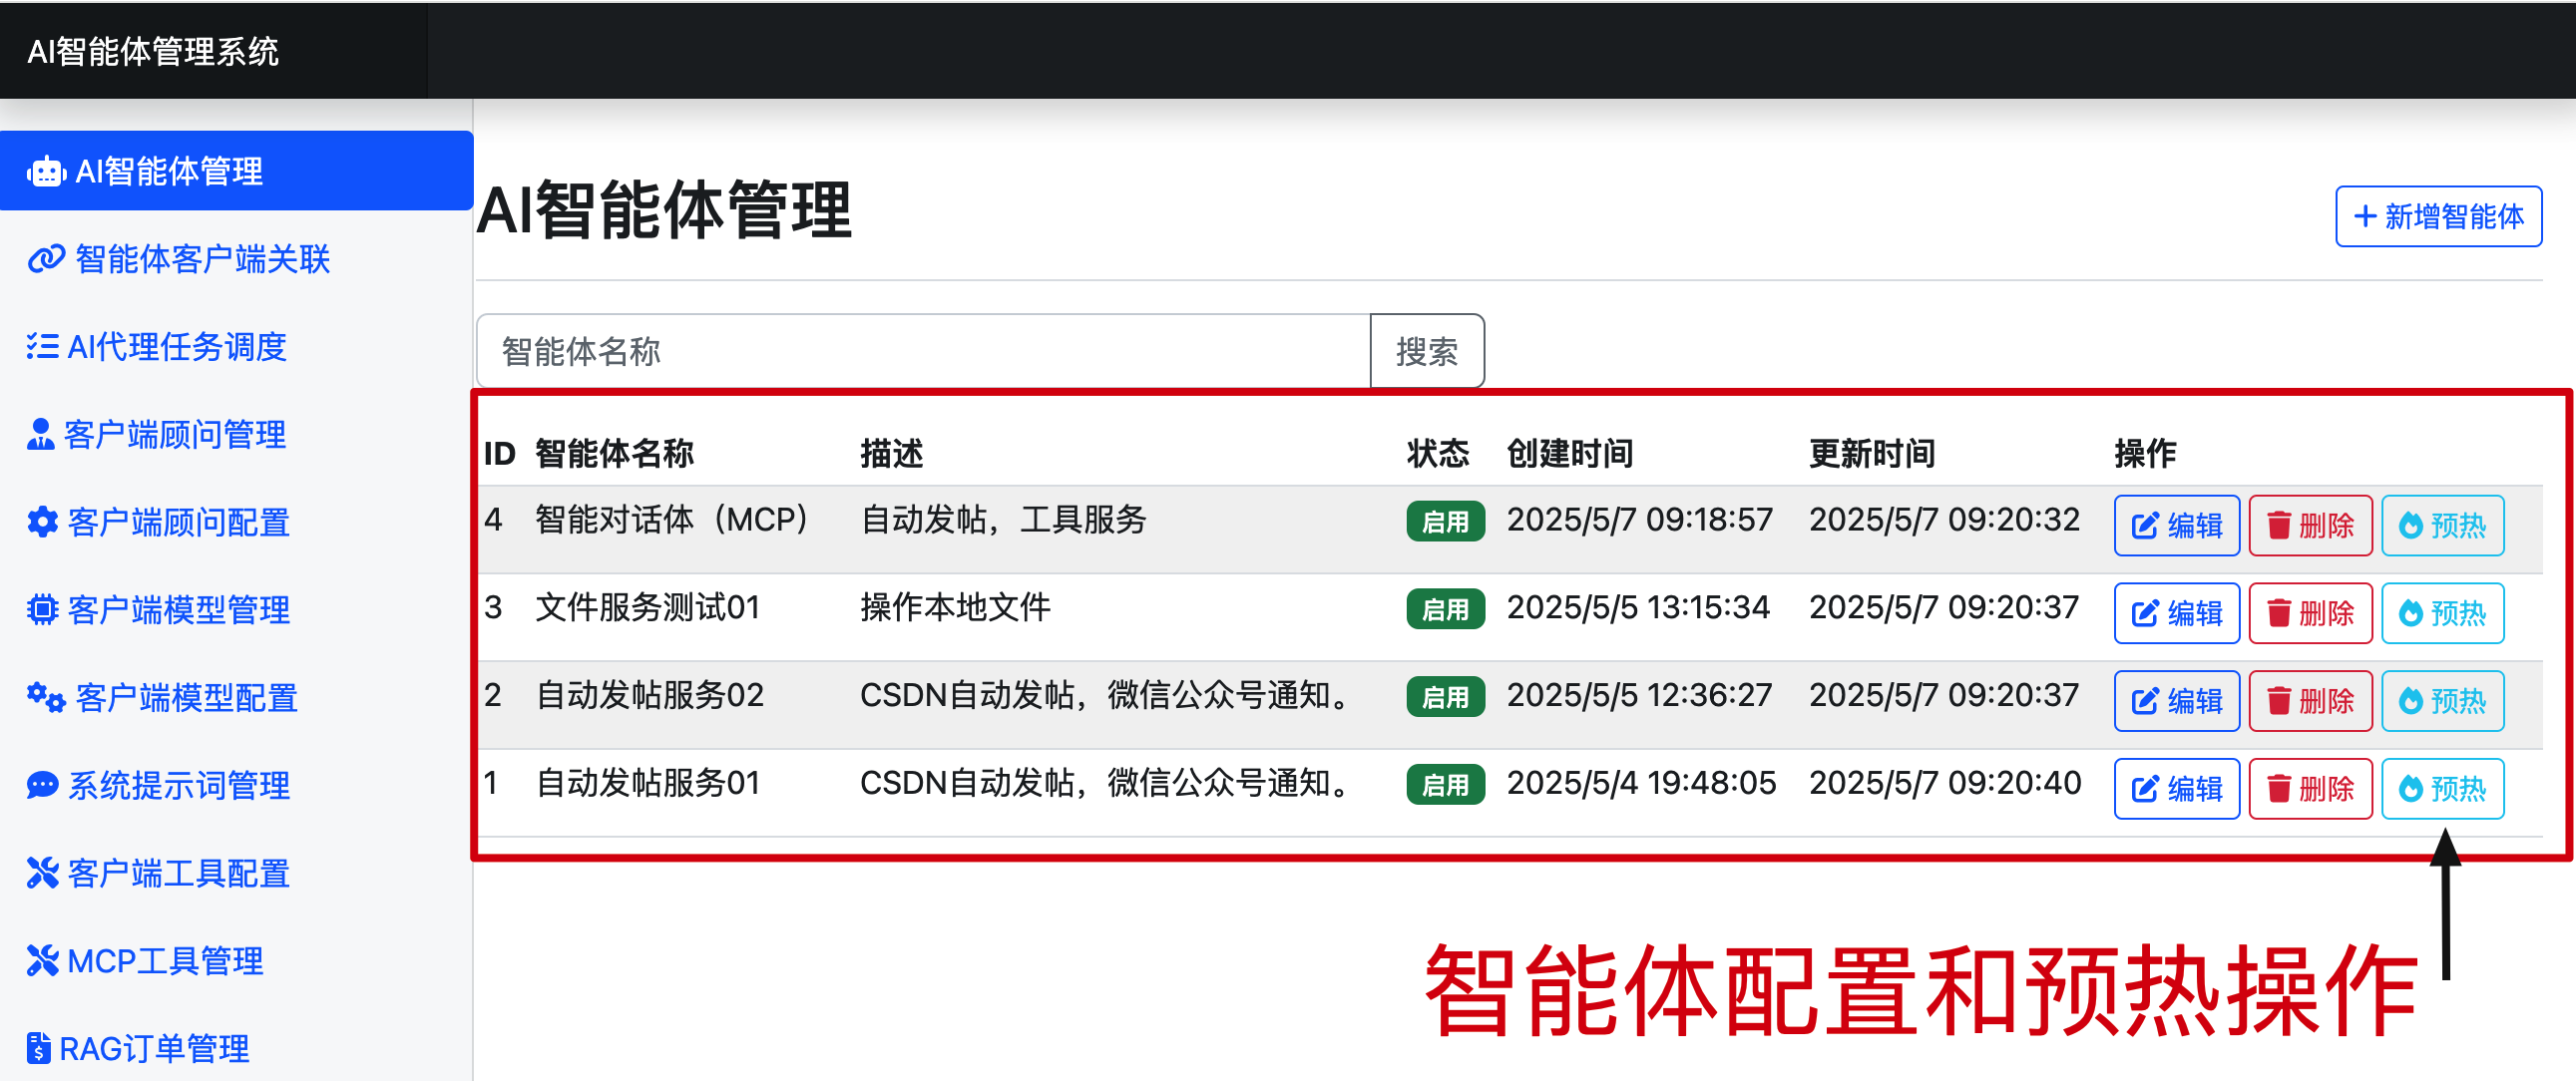
Task: Click the trash icon in row 文件服务测试01
Action: [2279, 614]
